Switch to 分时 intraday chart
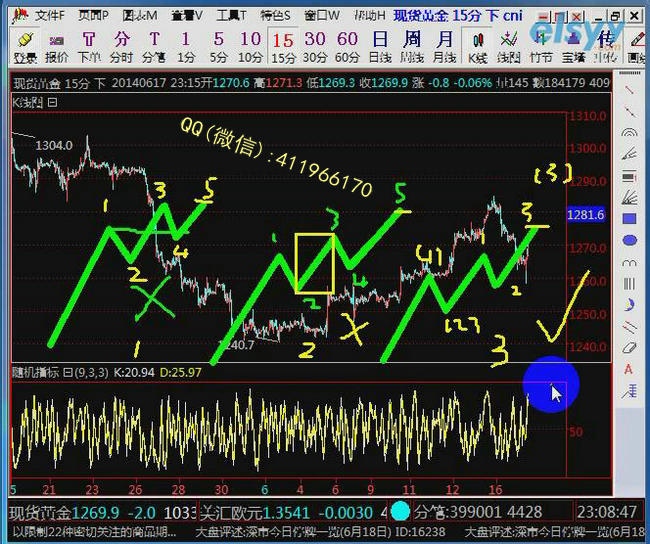The image size is (650, 544). coord(121,48)
